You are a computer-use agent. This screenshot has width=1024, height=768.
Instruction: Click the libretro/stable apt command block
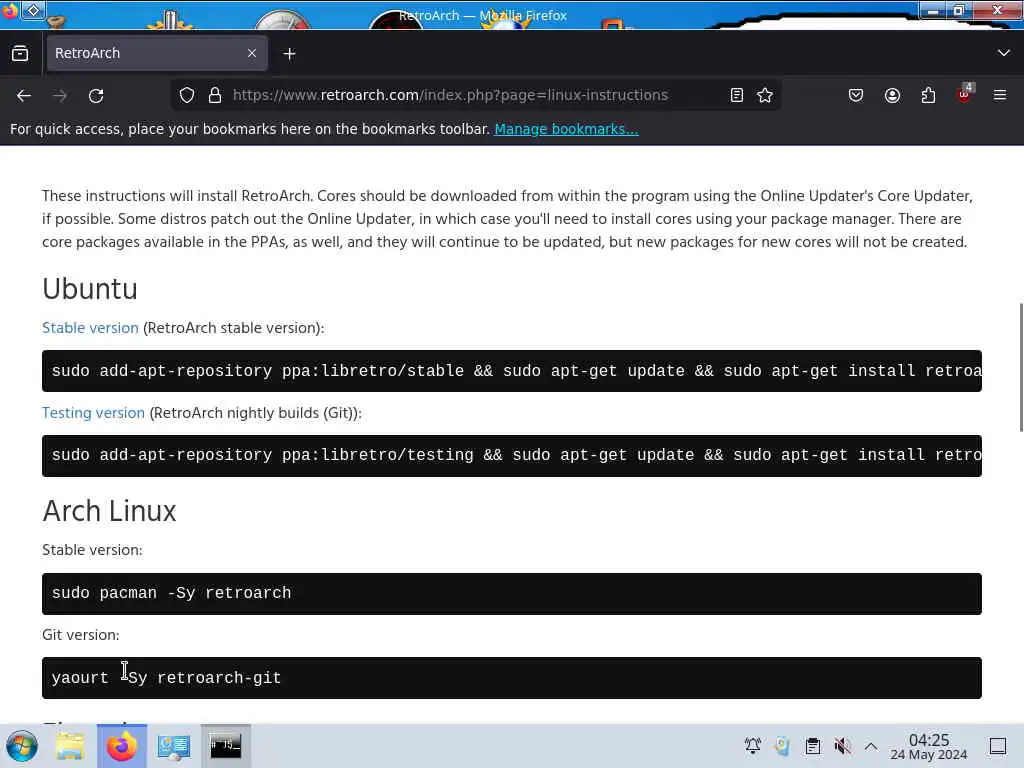512,371
